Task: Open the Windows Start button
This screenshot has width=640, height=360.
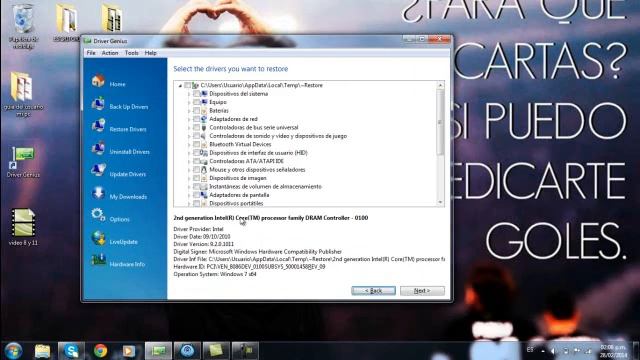Action: pos(13,351)
